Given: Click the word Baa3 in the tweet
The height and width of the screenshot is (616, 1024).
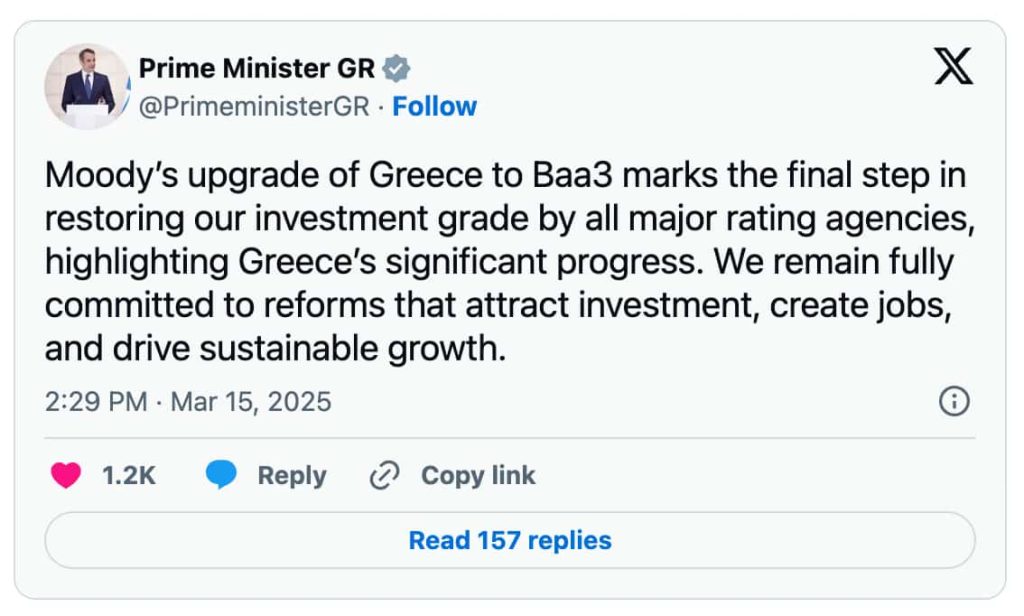Looking at the screenshot, I should coord(549,176).
